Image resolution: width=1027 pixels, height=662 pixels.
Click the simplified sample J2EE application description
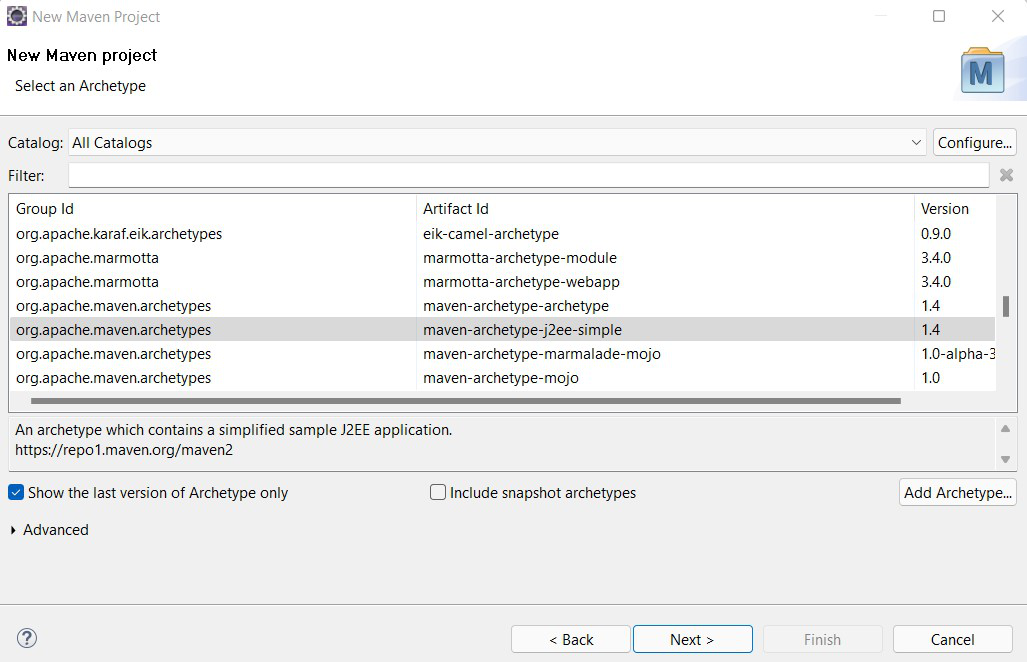coord(234,430)
